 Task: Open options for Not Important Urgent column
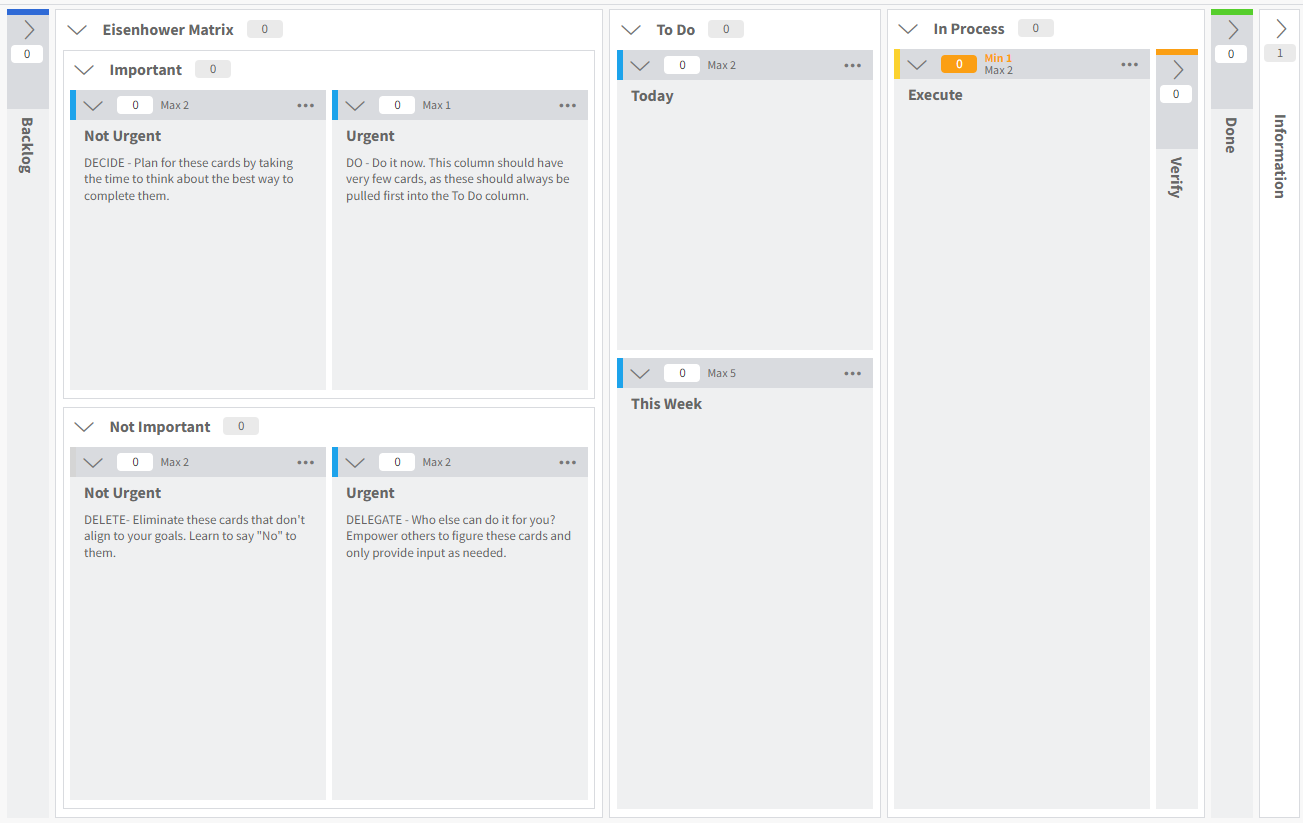[x=568, y=462]
